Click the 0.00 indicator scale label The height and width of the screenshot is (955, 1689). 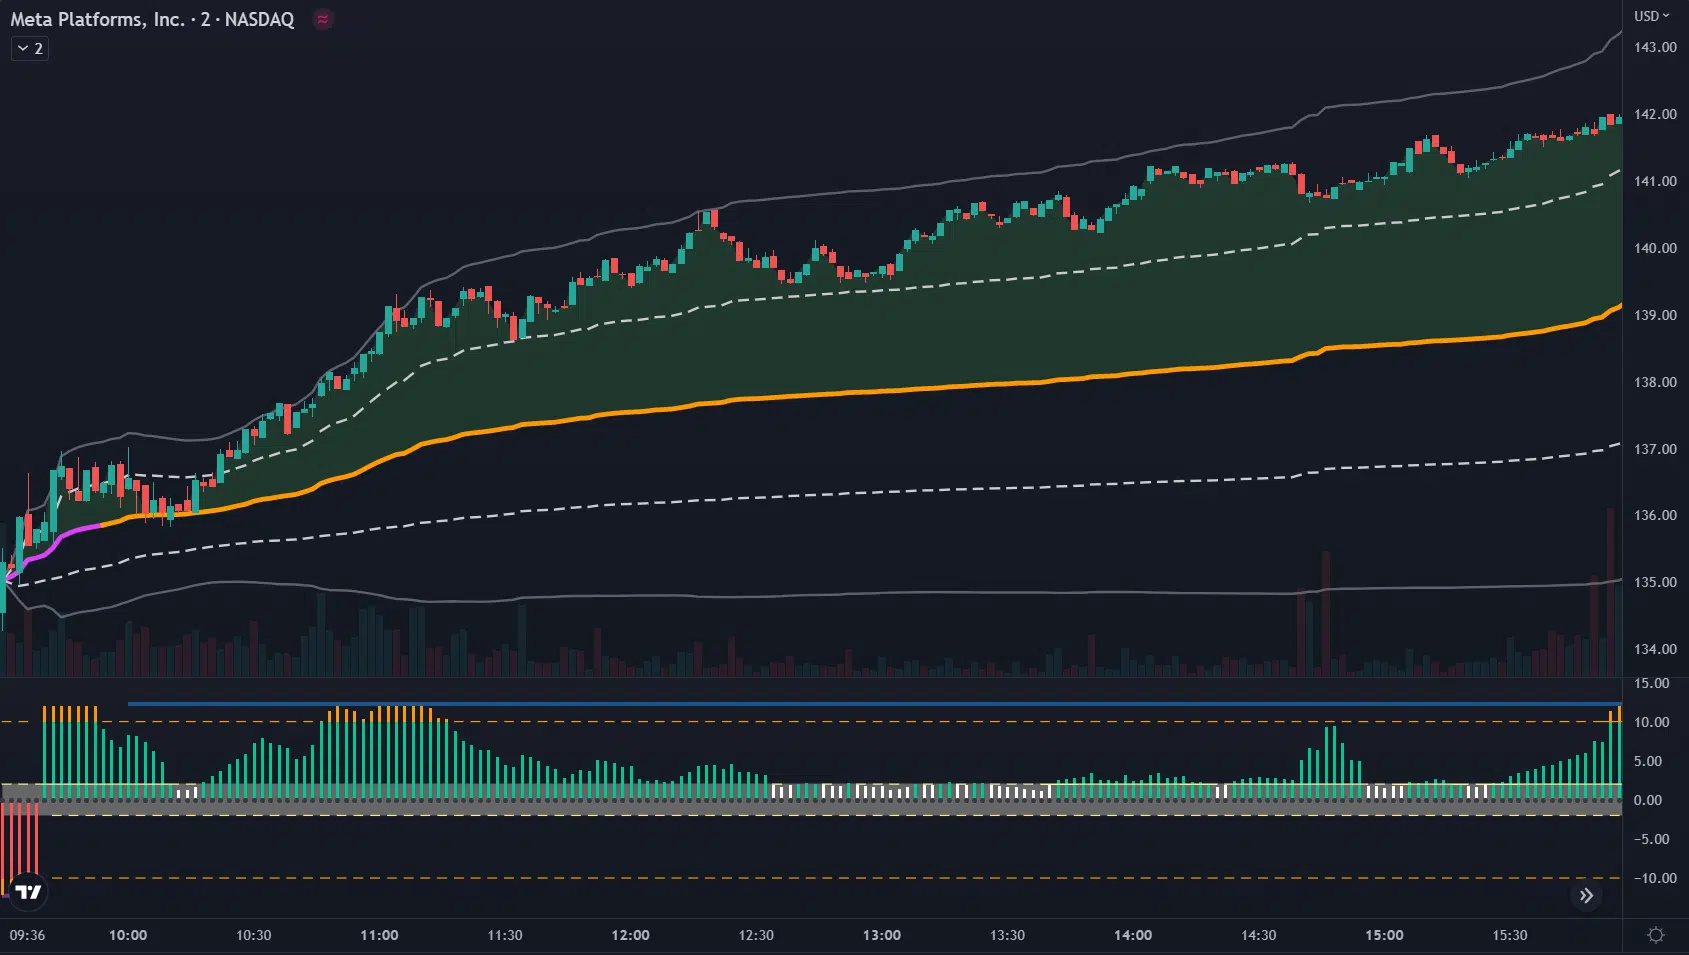pos(1648,800)
